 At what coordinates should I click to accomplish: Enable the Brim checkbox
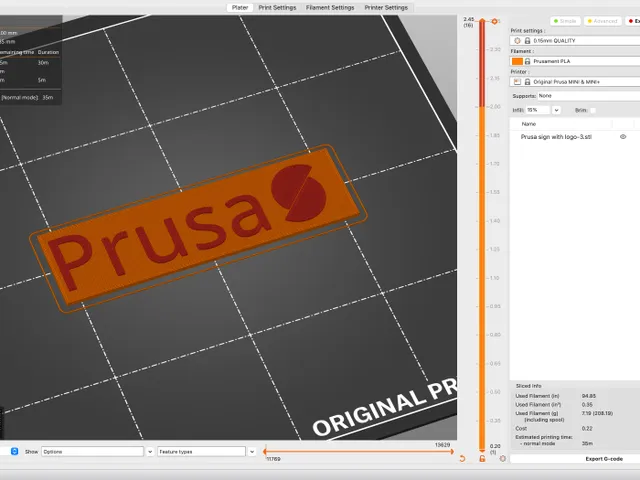pos(593,110)
